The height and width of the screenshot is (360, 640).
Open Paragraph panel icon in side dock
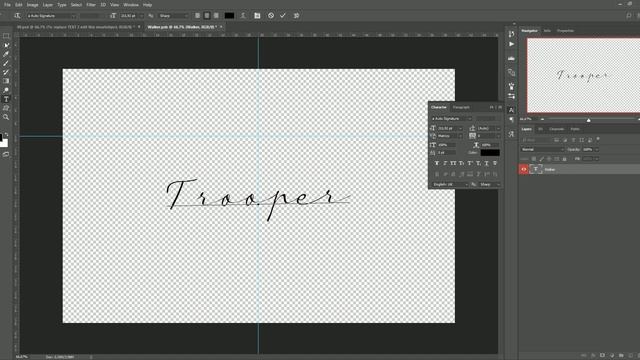pos(511,120)
